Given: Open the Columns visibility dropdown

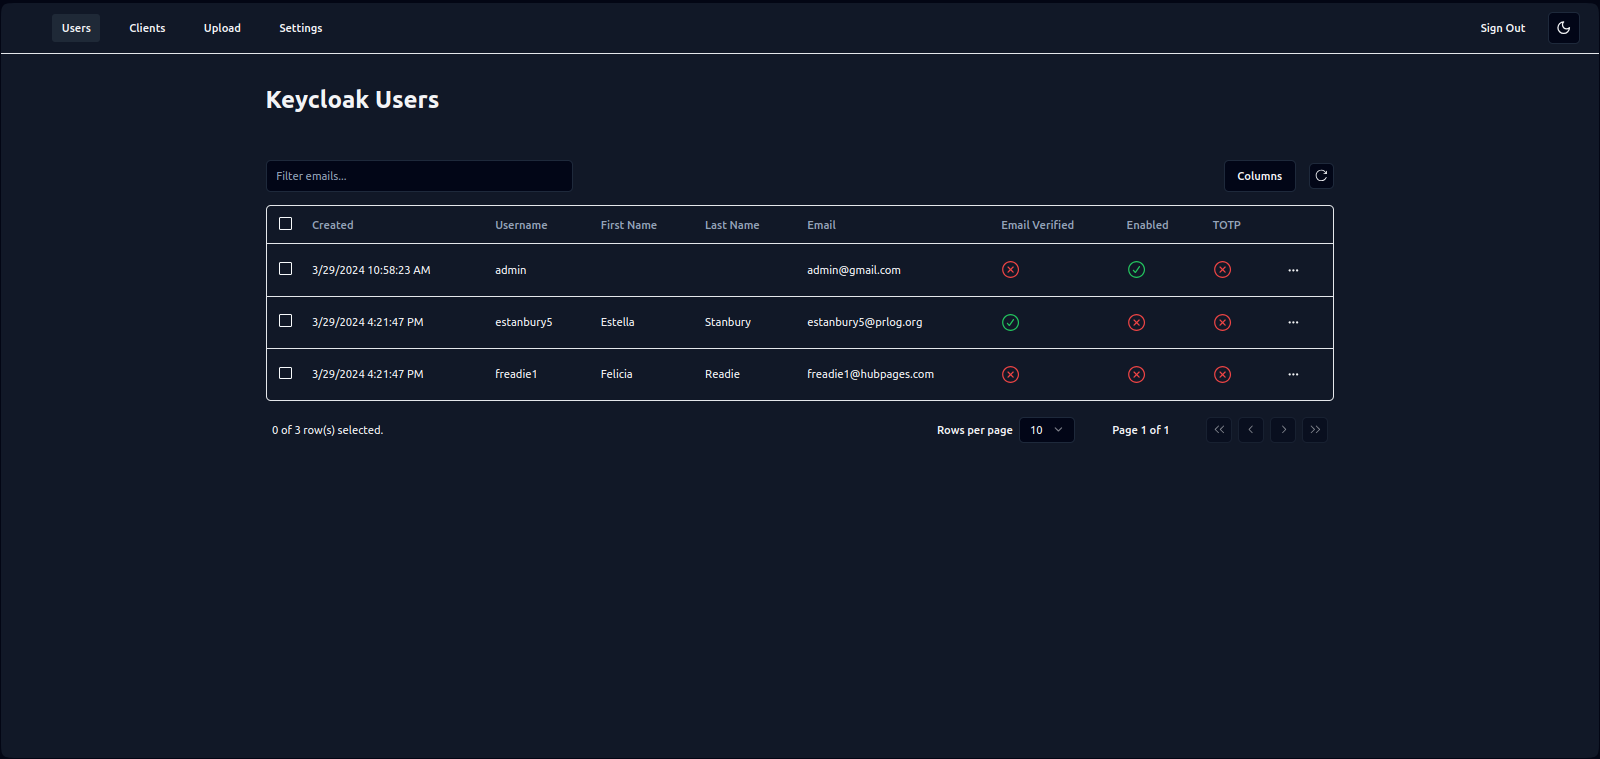Looking at the screenshot, I should [1260, 176].
